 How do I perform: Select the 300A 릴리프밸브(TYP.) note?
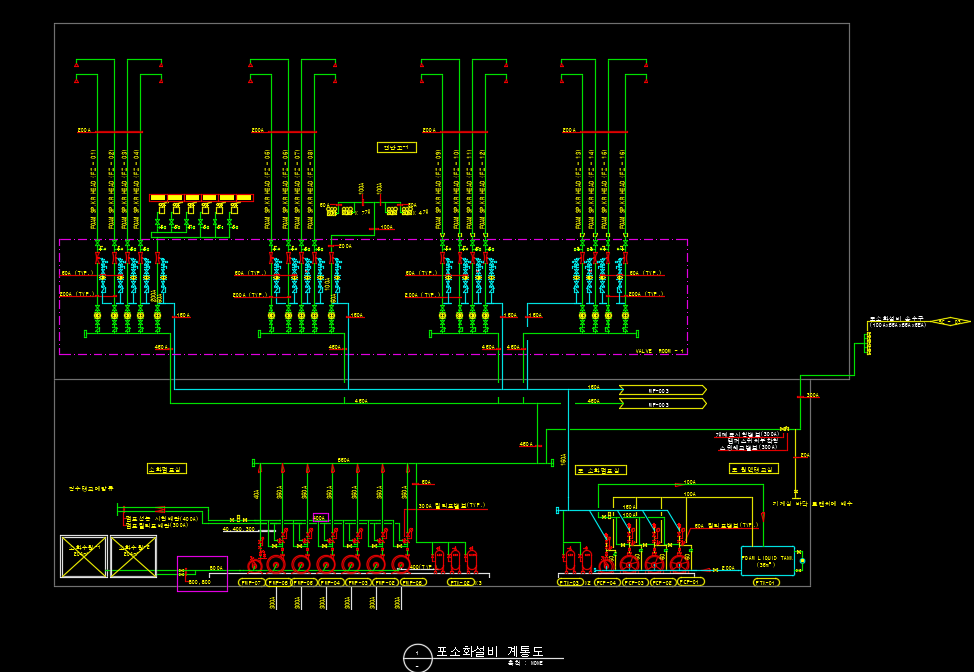(452, 506)
